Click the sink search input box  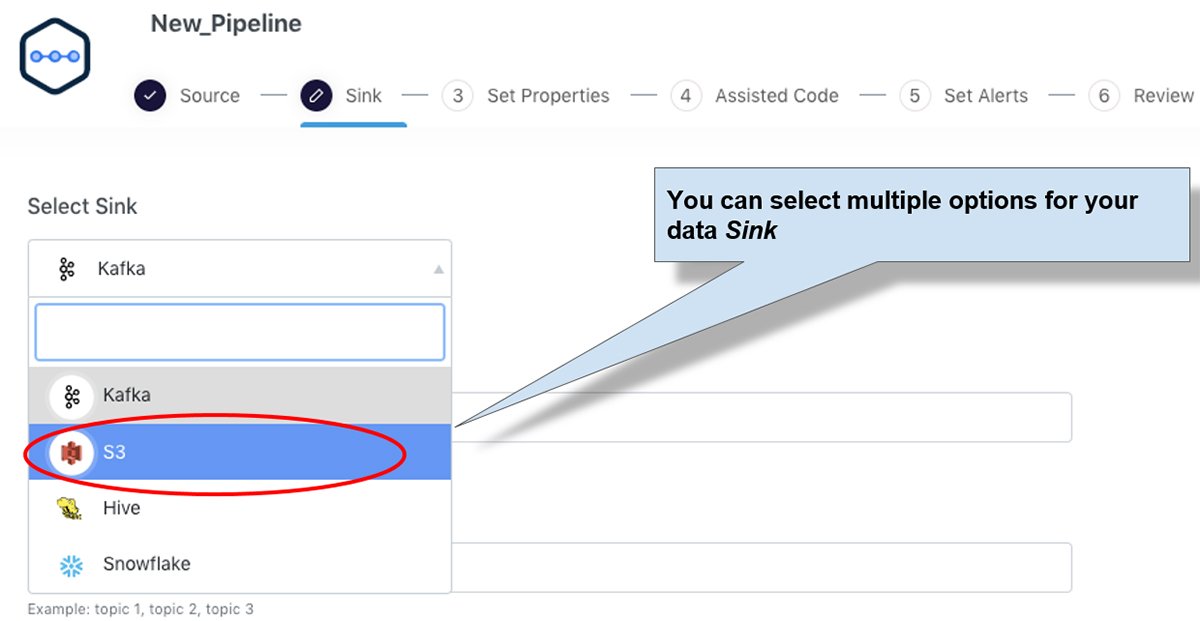pos(240,332)
